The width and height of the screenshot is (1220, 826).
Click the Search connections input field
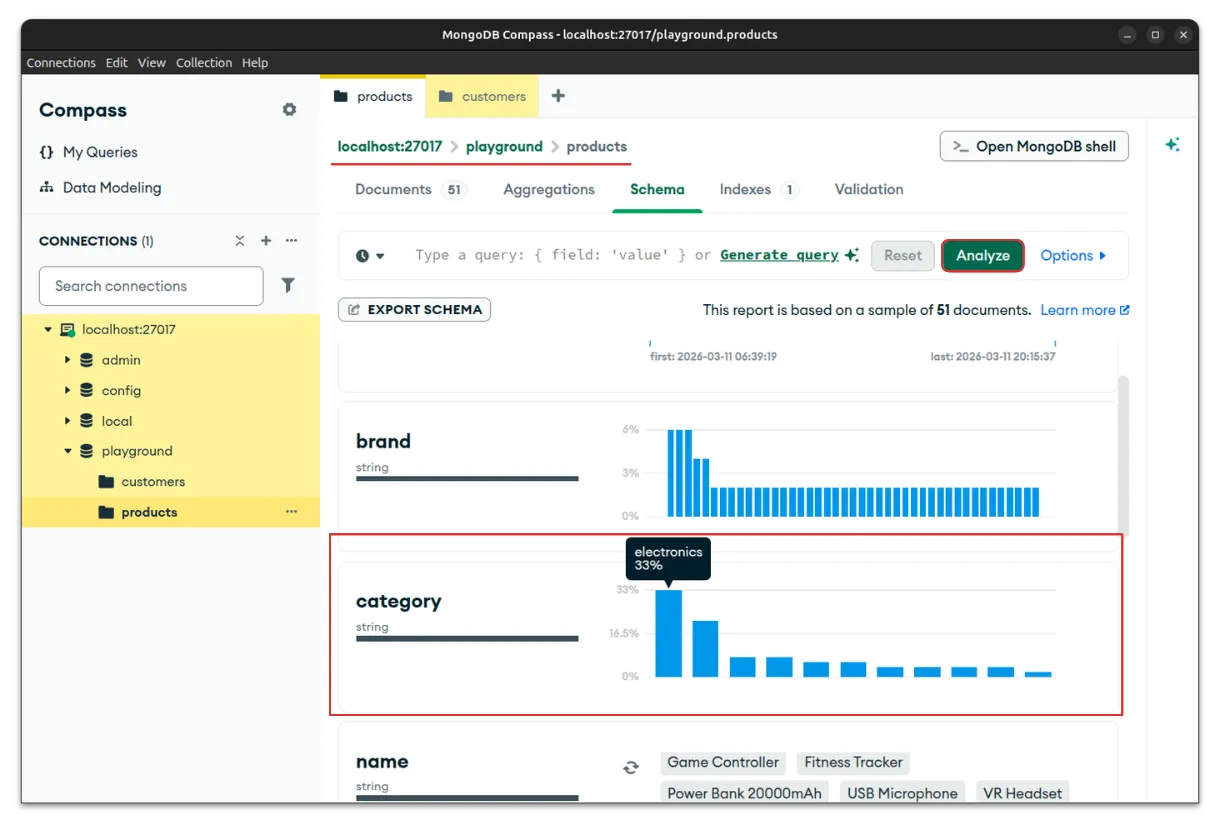pos(151,286)
